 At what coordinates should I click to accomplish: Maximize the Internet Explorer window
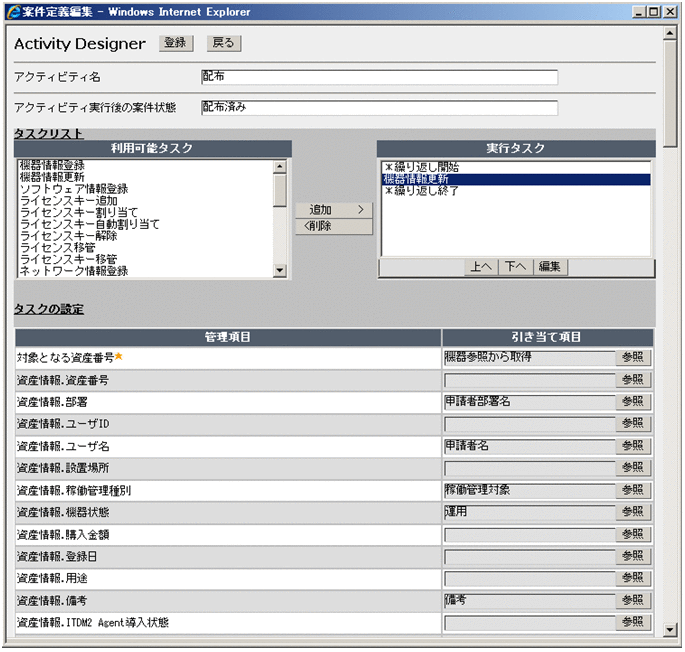tap(654, 12)
